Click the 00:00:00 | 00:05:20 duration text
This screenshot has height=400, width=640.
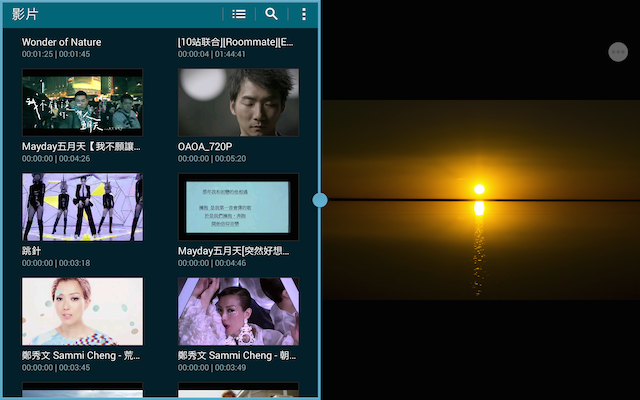(212, 159)
